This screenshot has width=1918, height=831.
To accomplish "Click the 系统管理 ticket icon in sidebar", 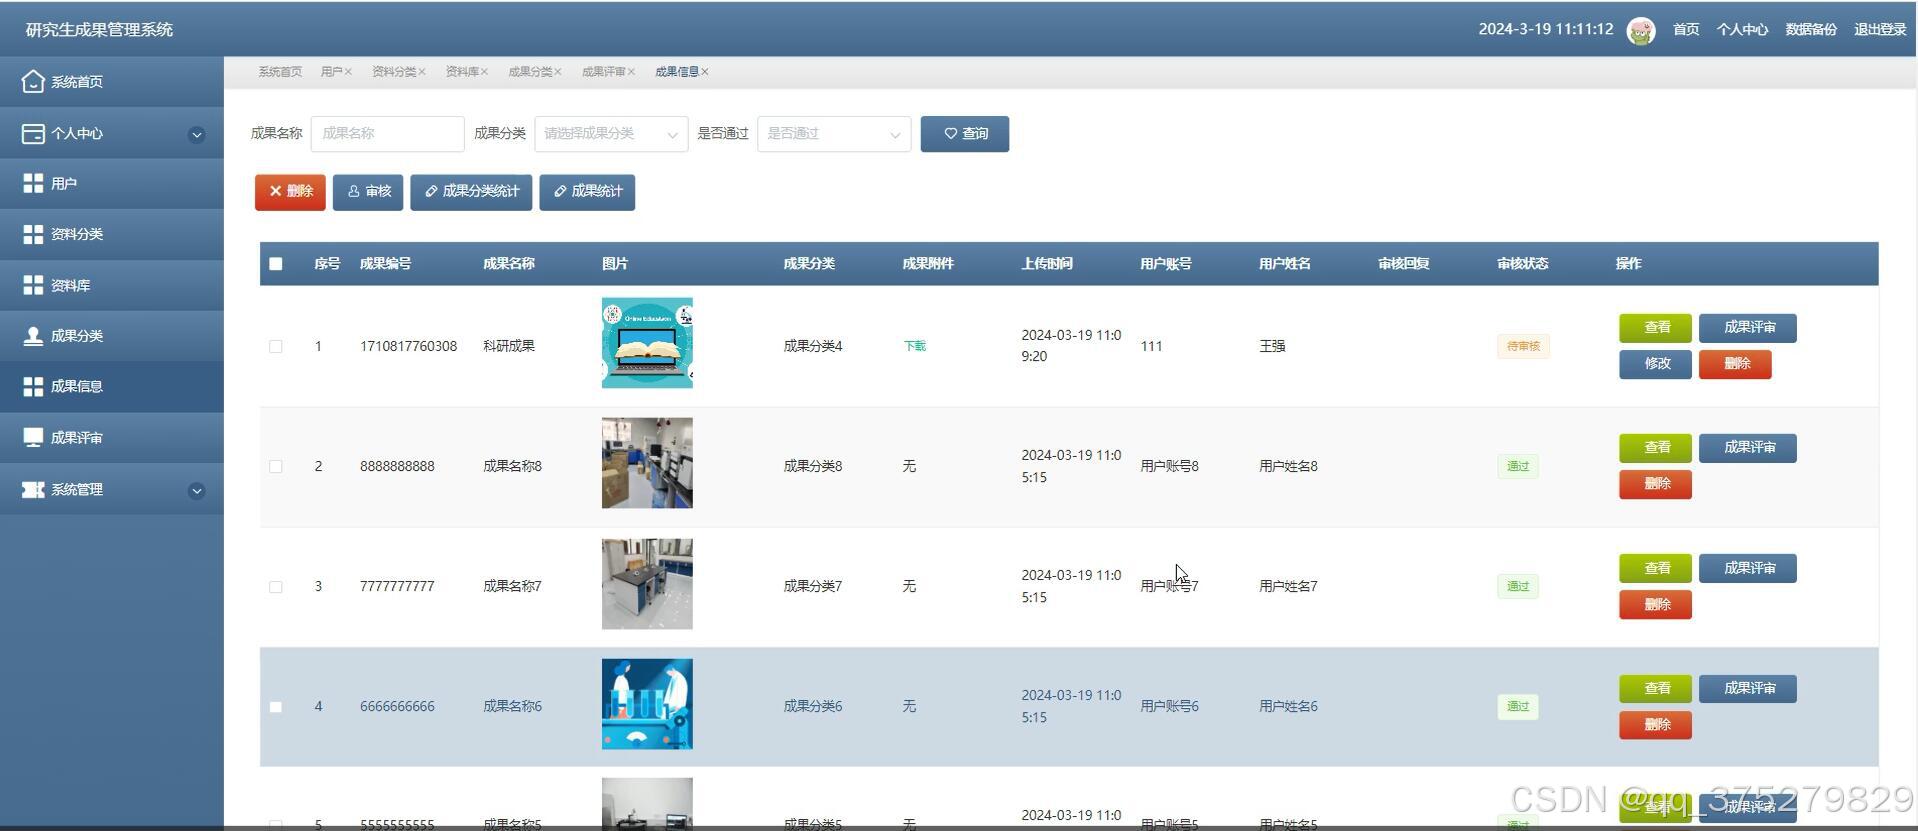I will pos(33,489).
